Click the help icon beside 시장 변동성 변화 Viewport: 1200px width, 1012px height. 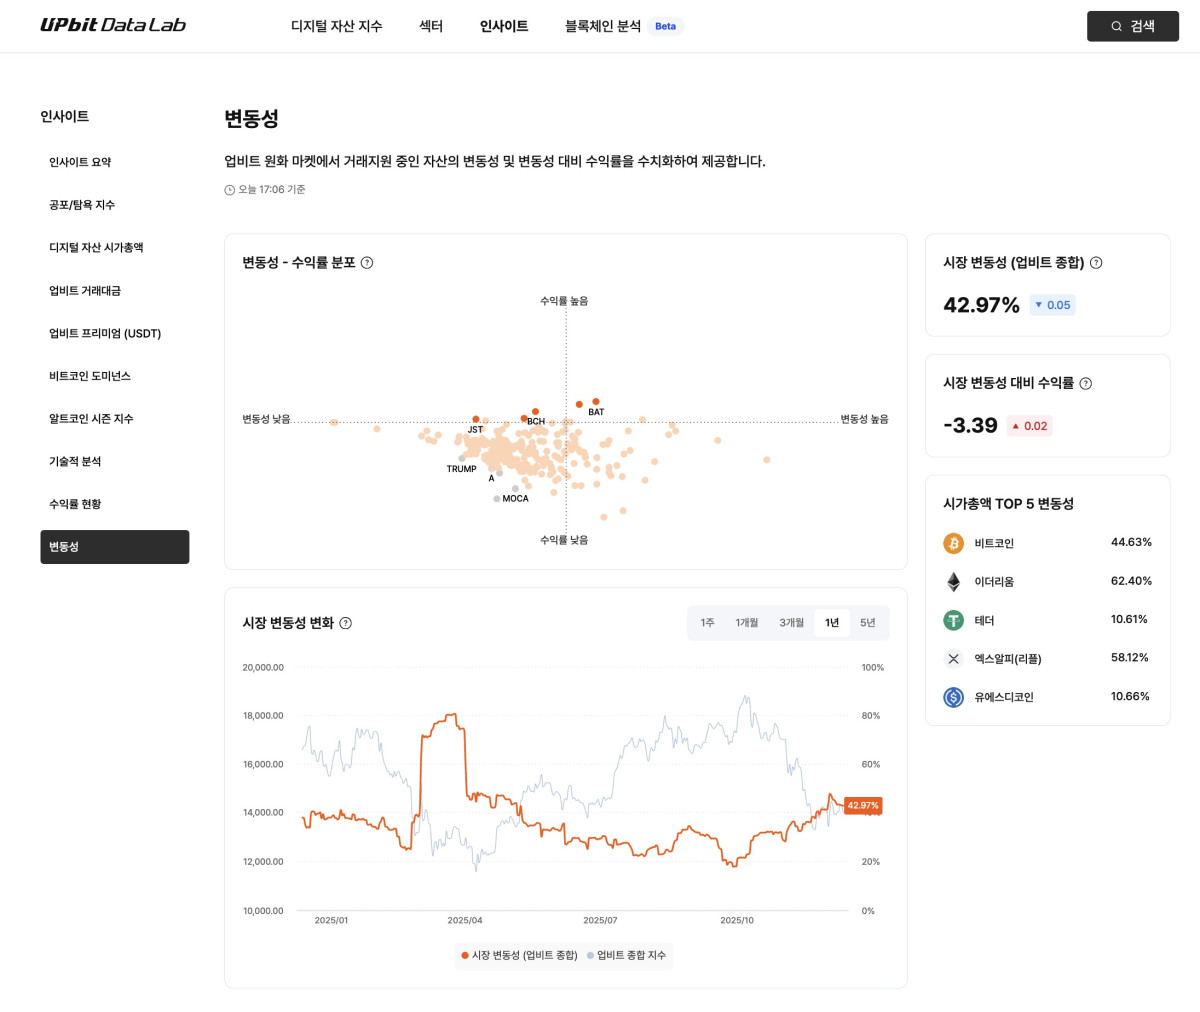coord(346,622)
